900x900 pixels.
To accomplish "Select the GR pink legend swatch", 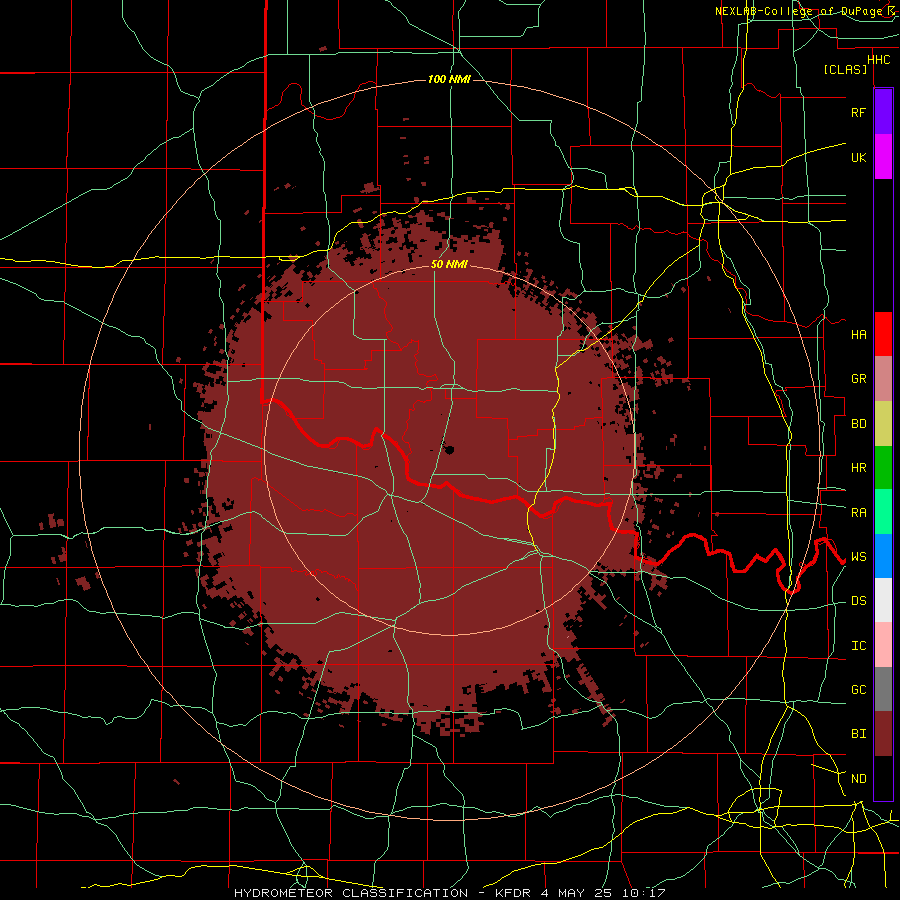I will tap(883, 379).
